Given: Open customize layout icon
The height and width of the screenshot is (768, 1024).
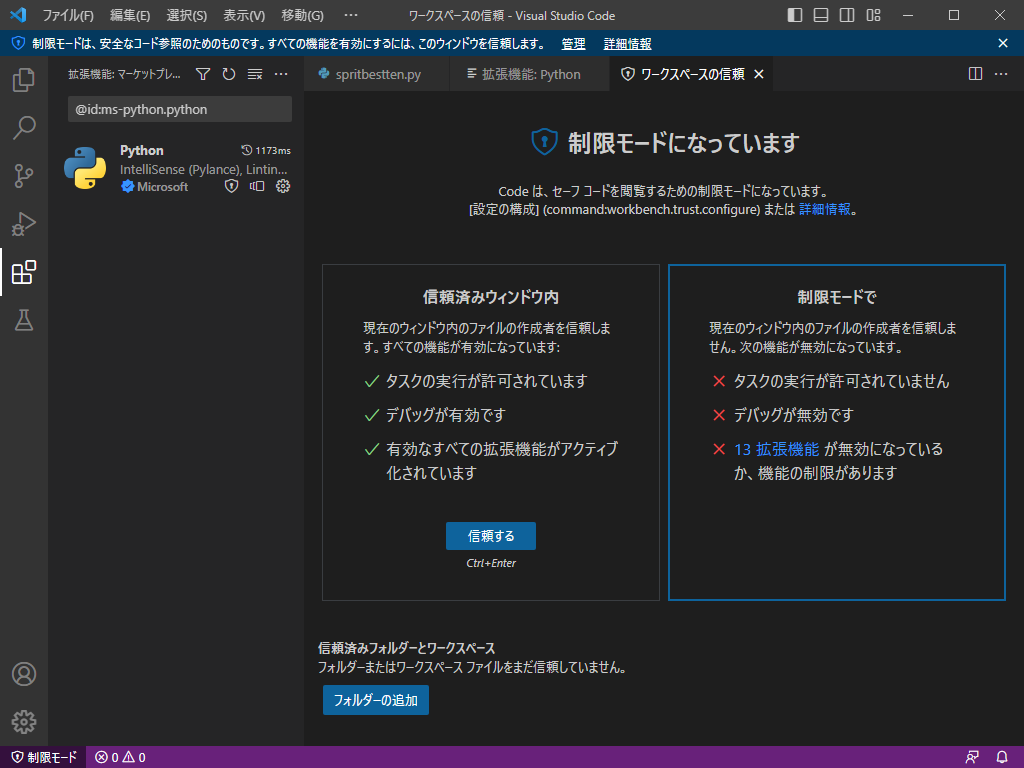Looking at the screenshot, I should pyautogui.click(x=873, y=15).
